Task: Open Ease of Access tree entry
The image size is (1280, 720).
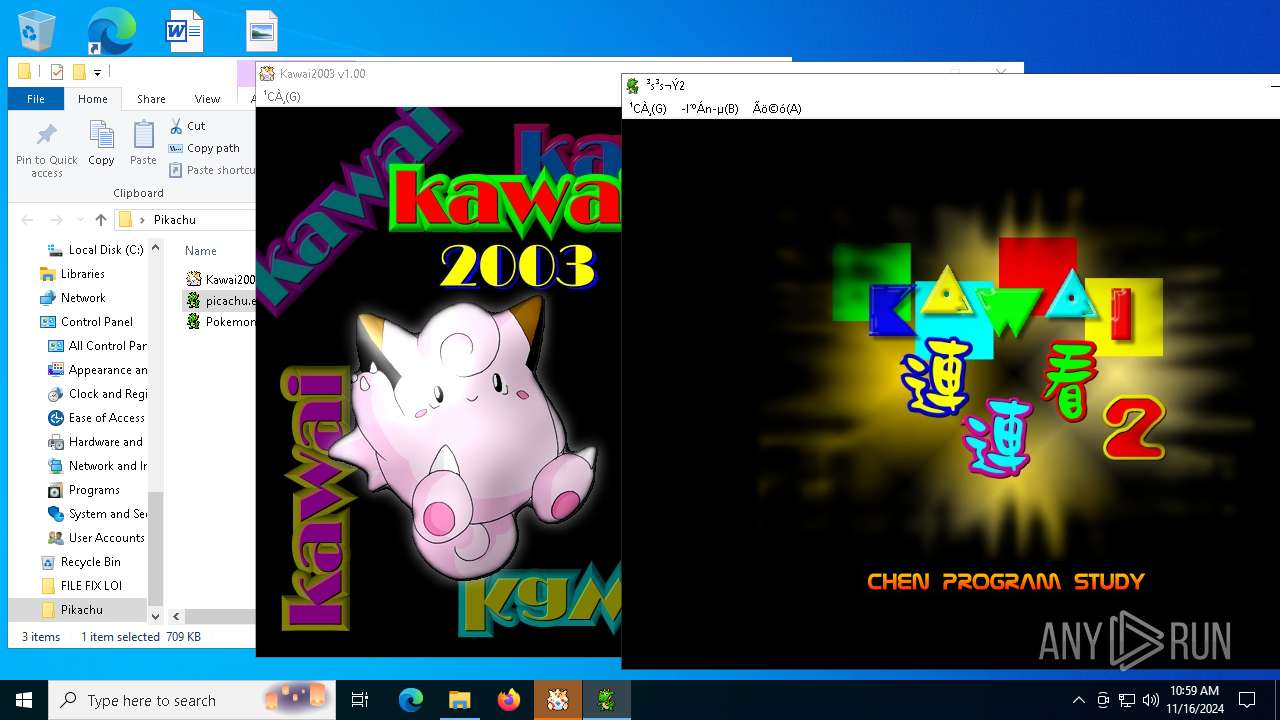Action: 96,418
